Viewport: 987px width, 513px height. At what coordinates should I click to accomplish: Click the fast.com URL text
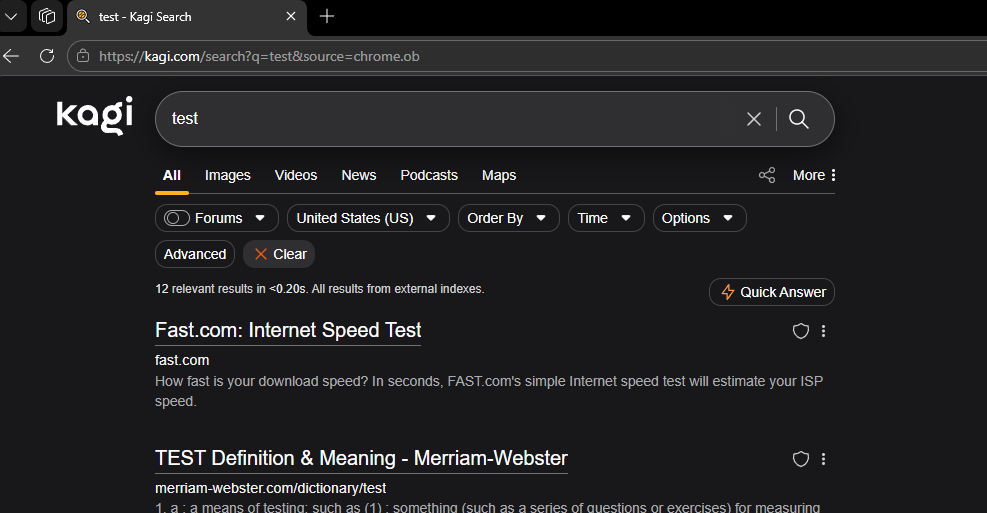[182, 360]
